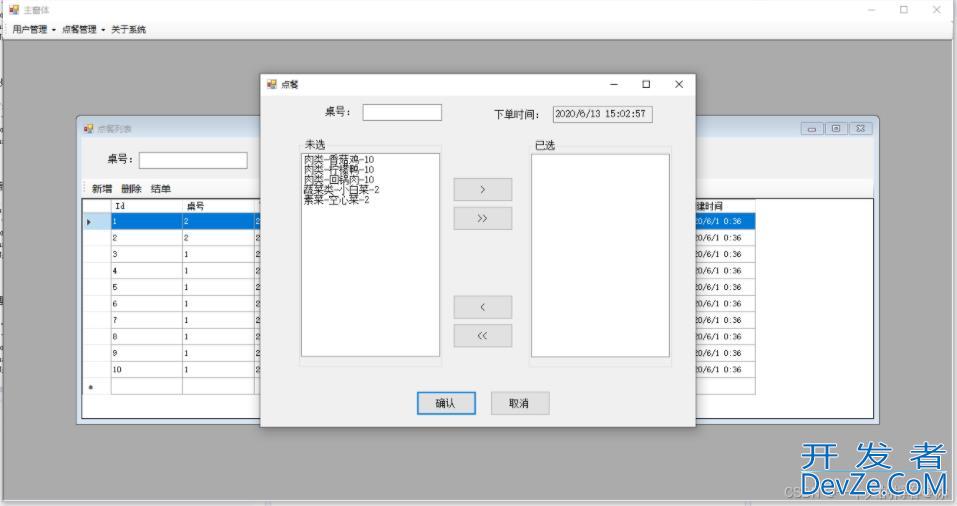
Task: Move selected dish right with > button
Action: (482, 190)
